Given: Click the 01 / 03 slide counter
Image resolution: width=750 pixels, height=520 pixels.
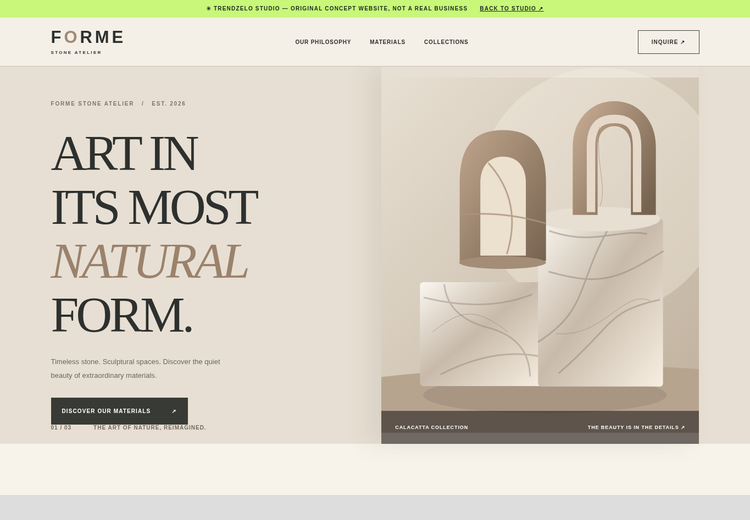Looking at the screenshot, I should [x=61, y=428].
